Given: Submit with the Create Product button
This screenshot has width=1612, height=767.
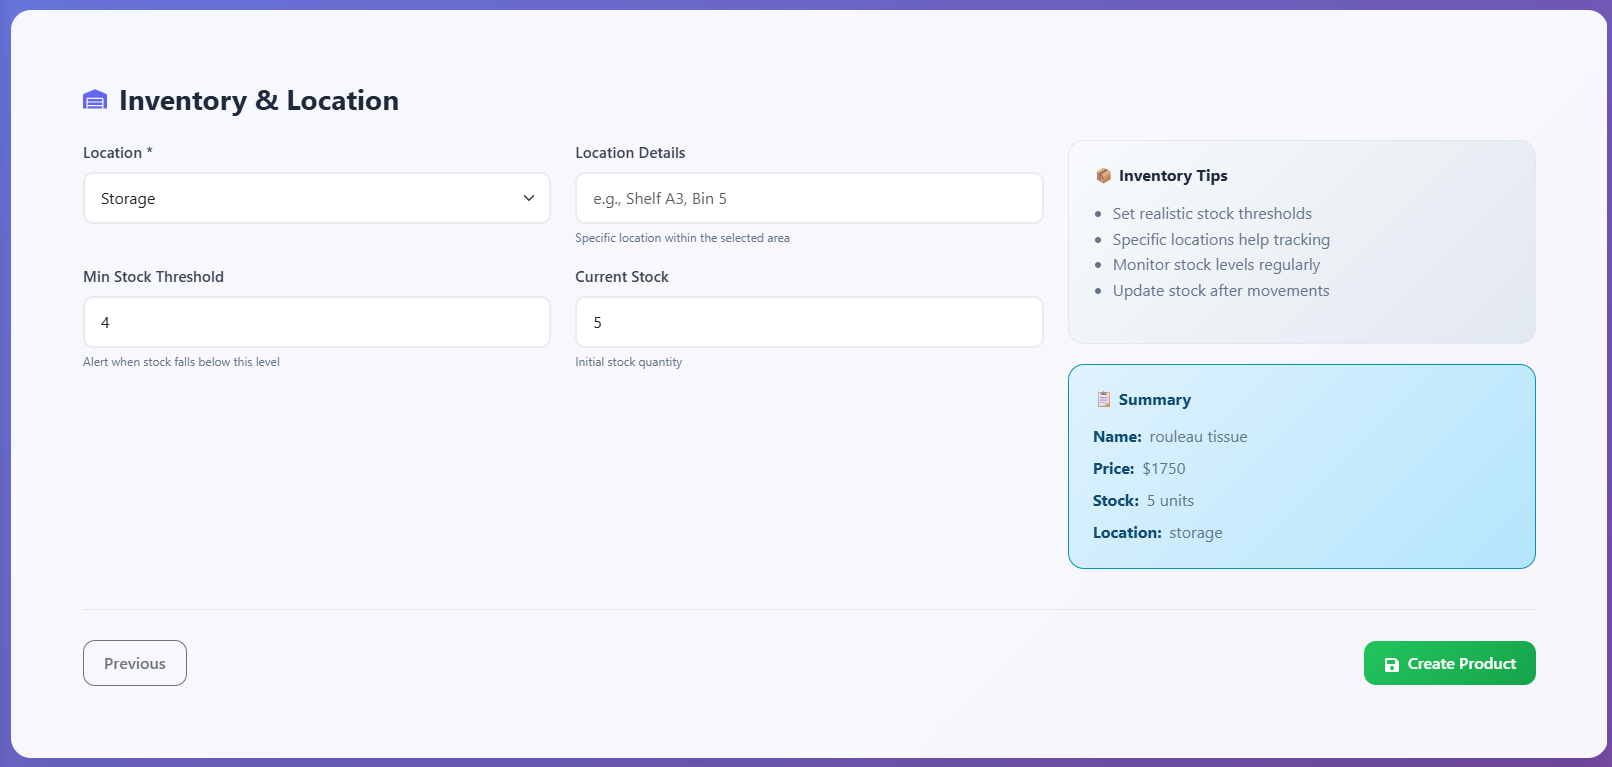Looking at the screenshot, I should click(x=1450, y=663).
